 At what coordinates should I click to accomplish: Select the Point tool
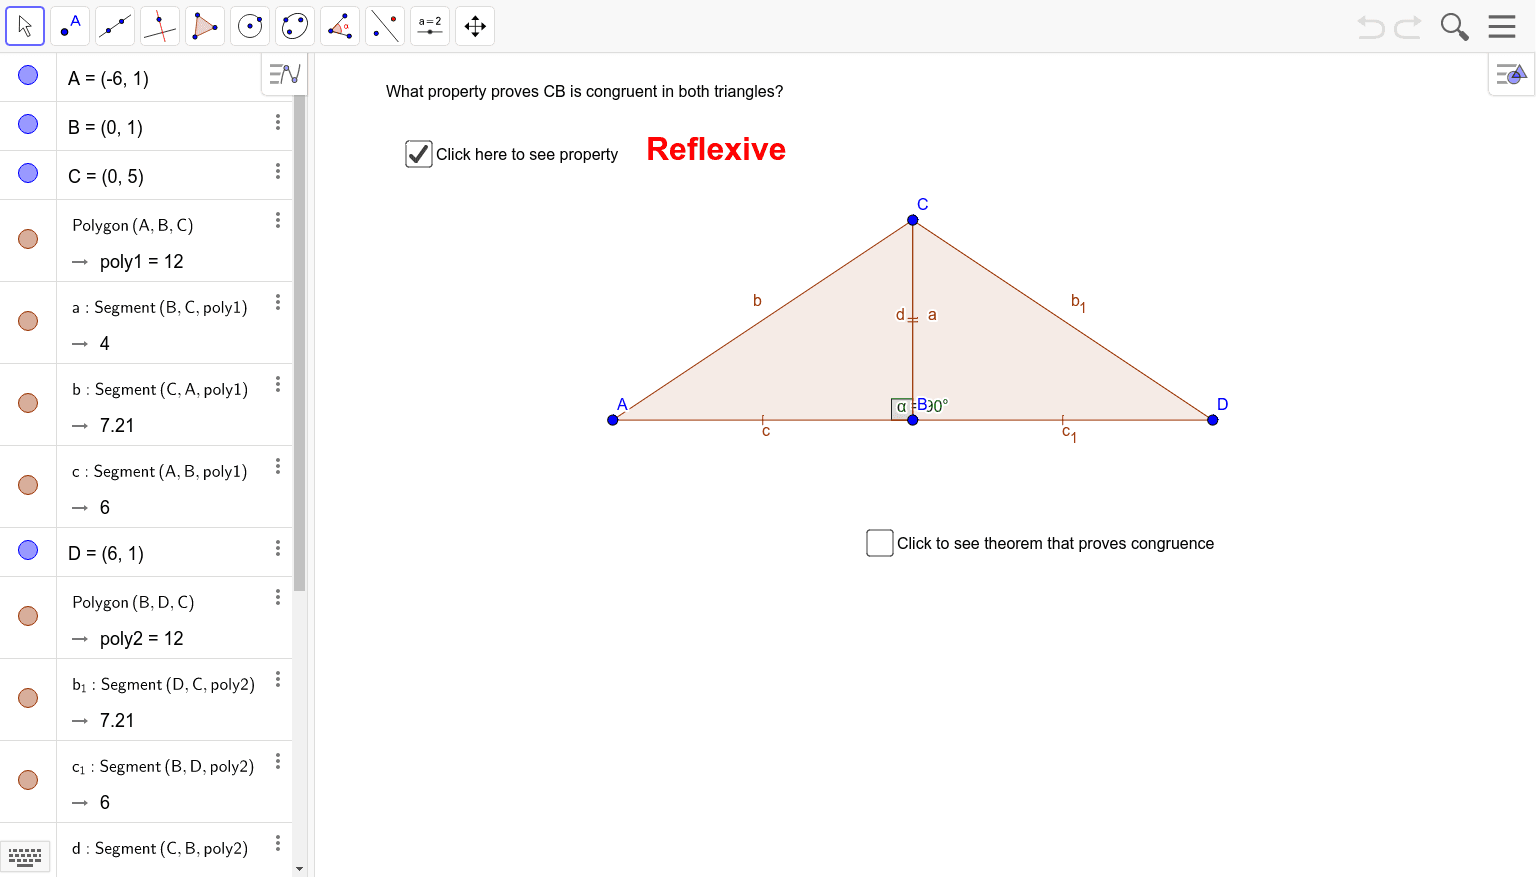pos(69,25)
